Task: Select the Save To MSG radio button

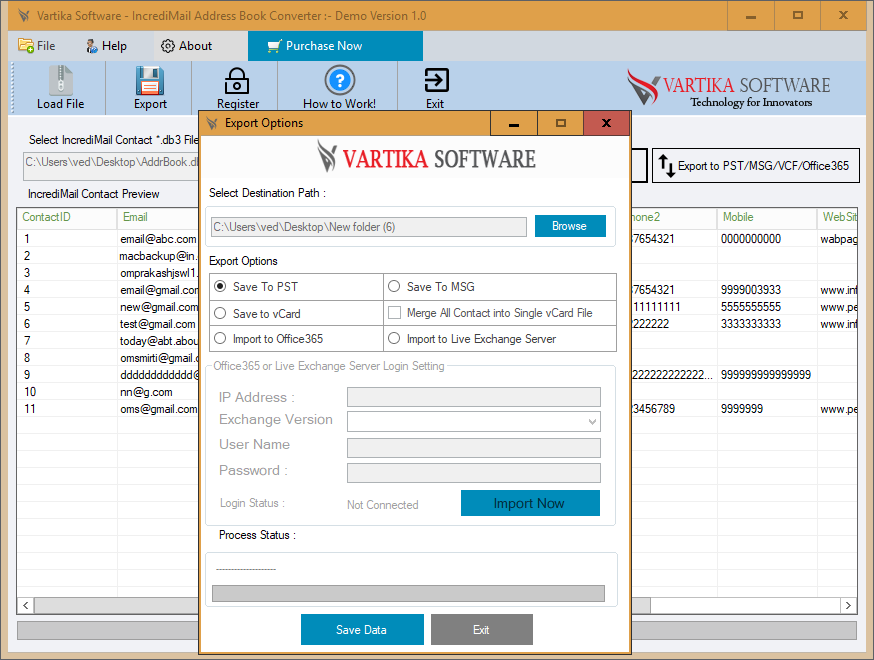Action: 394,287
